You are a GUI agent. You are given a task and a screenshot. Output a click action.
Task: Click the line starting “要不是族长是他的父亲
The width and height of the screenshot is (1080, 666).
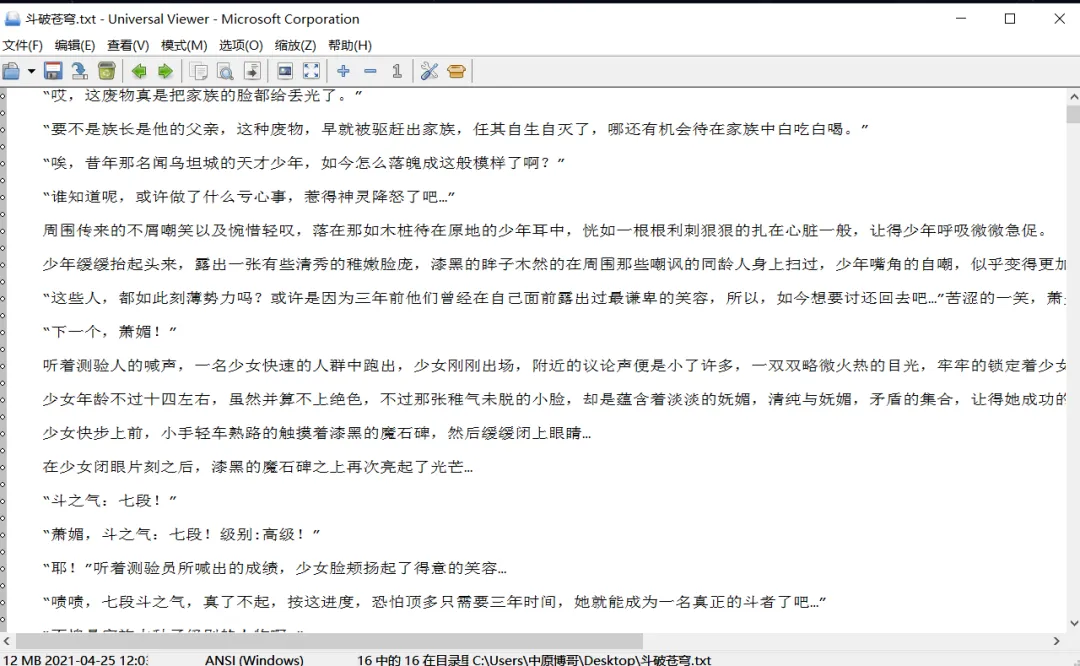(x=455, y=129)
